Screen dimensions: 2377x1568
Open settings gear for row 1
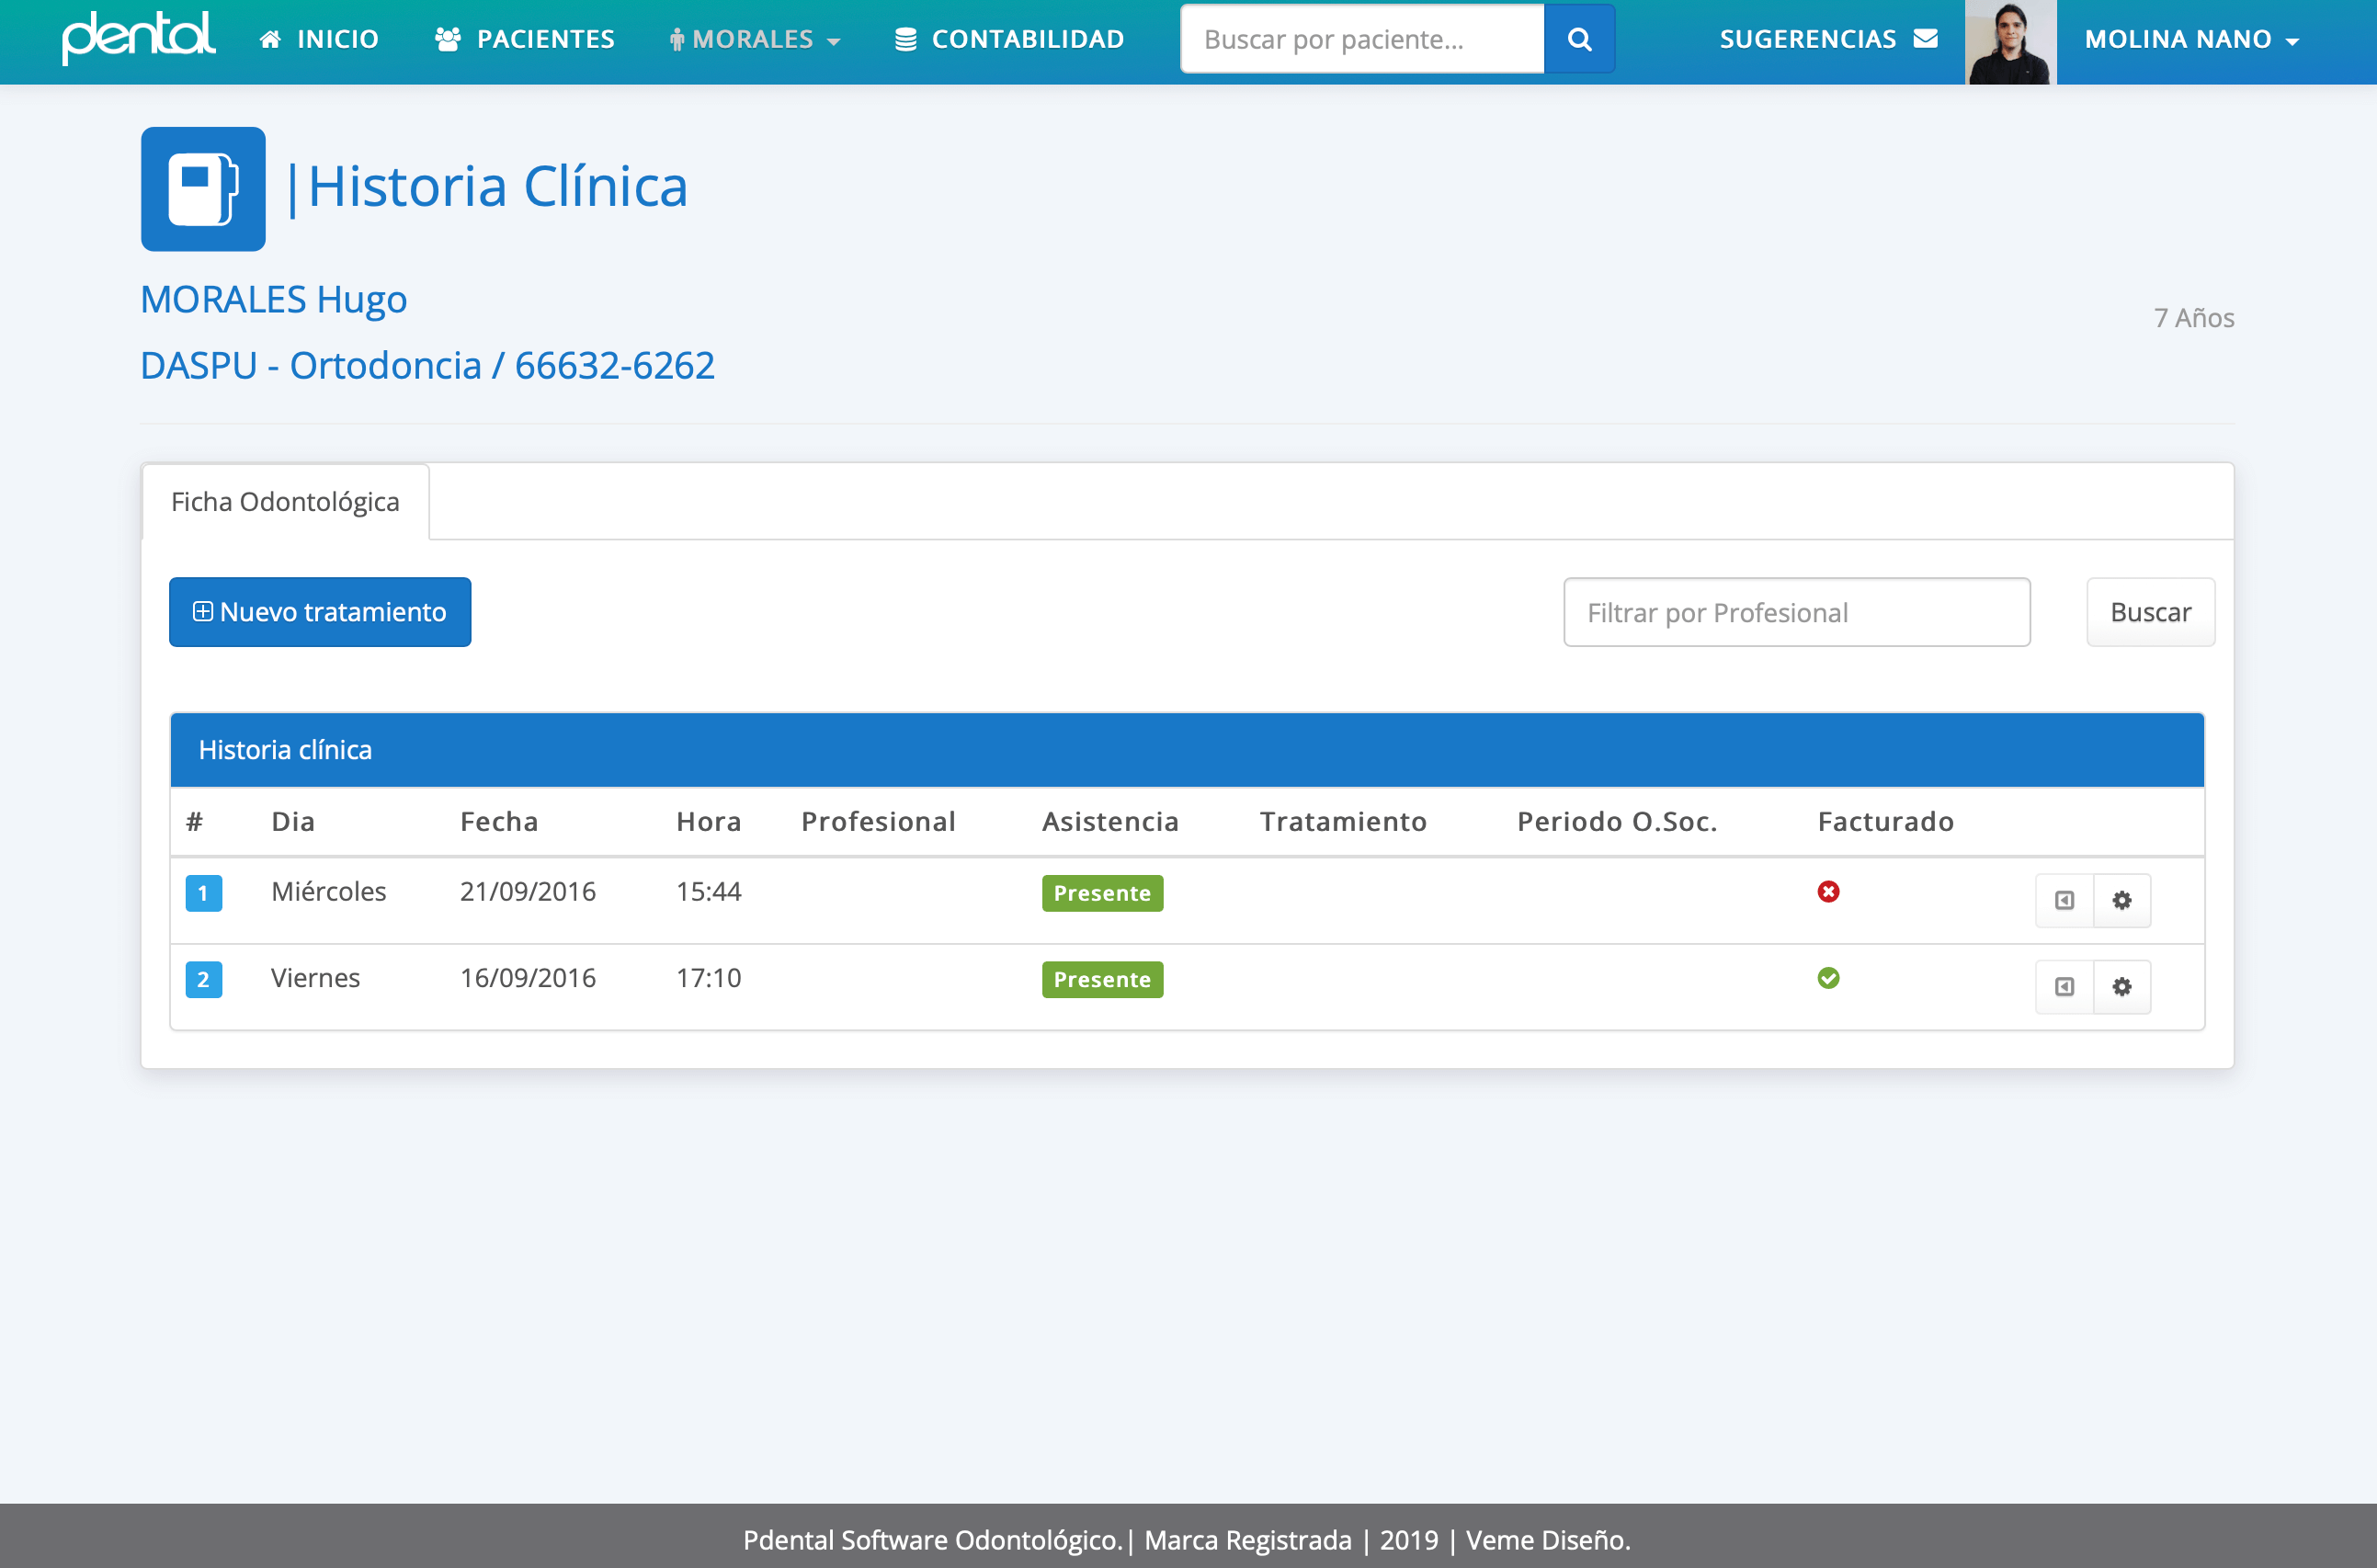point(2121,900)
